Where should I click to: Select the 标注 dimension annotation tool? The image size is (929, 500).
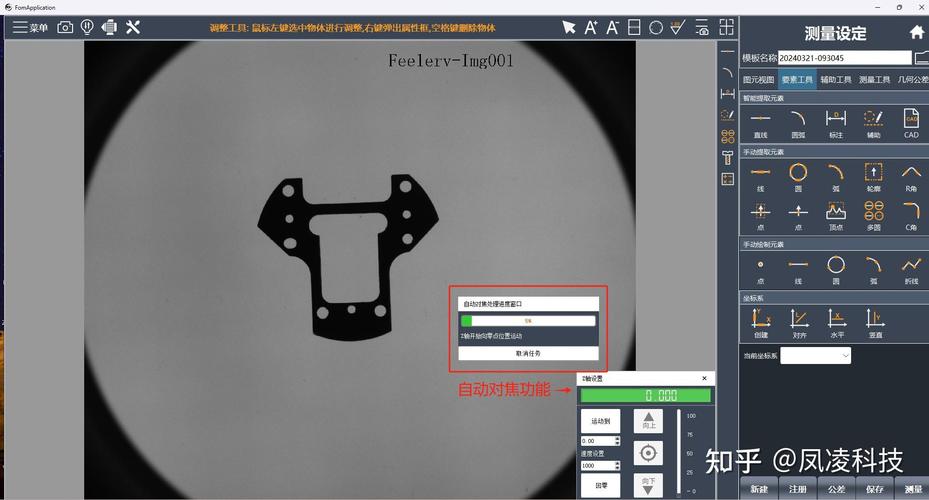pyautogui.click(x=835, y=123)
